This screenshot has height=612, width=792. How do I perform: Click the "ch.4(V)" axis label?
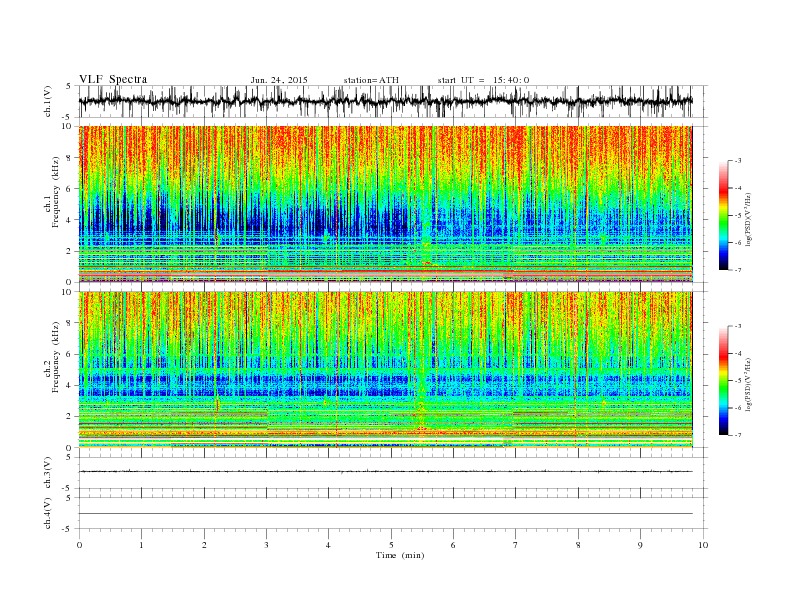[x=48, y=513]
